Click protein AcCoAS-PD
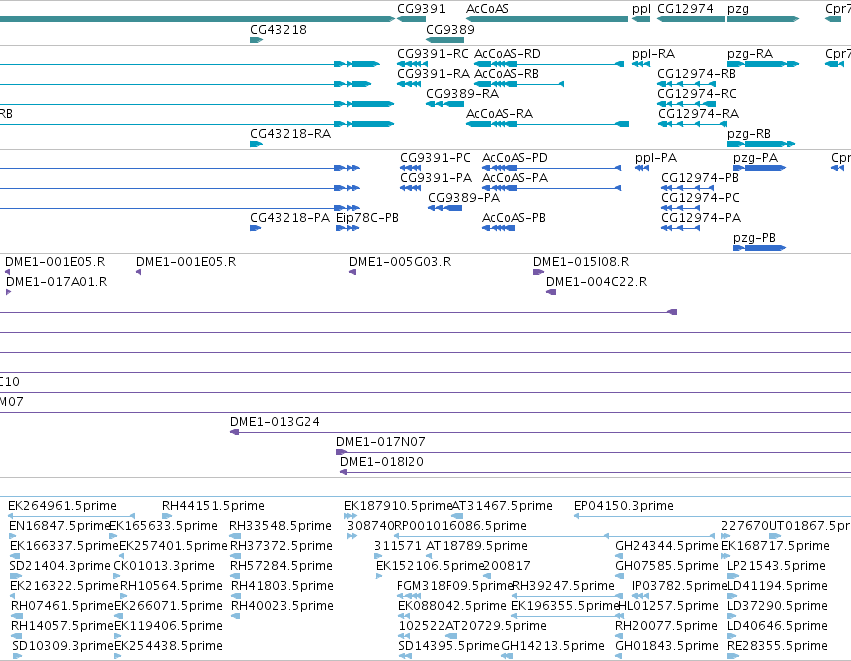851x661 pixels. [515, 158]
